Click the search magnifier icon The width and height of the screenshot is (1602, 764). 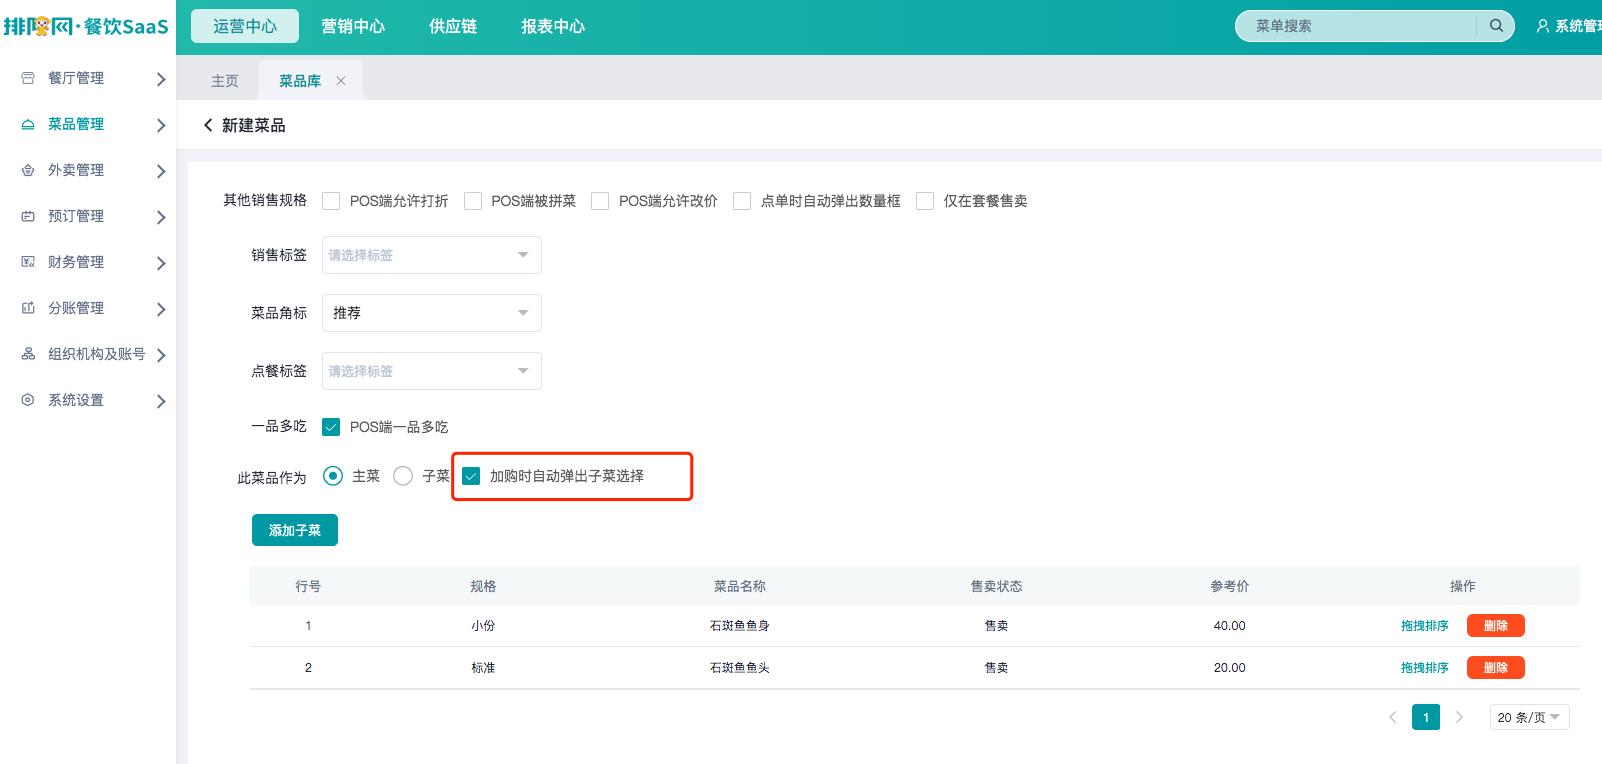click(1496, 26)
